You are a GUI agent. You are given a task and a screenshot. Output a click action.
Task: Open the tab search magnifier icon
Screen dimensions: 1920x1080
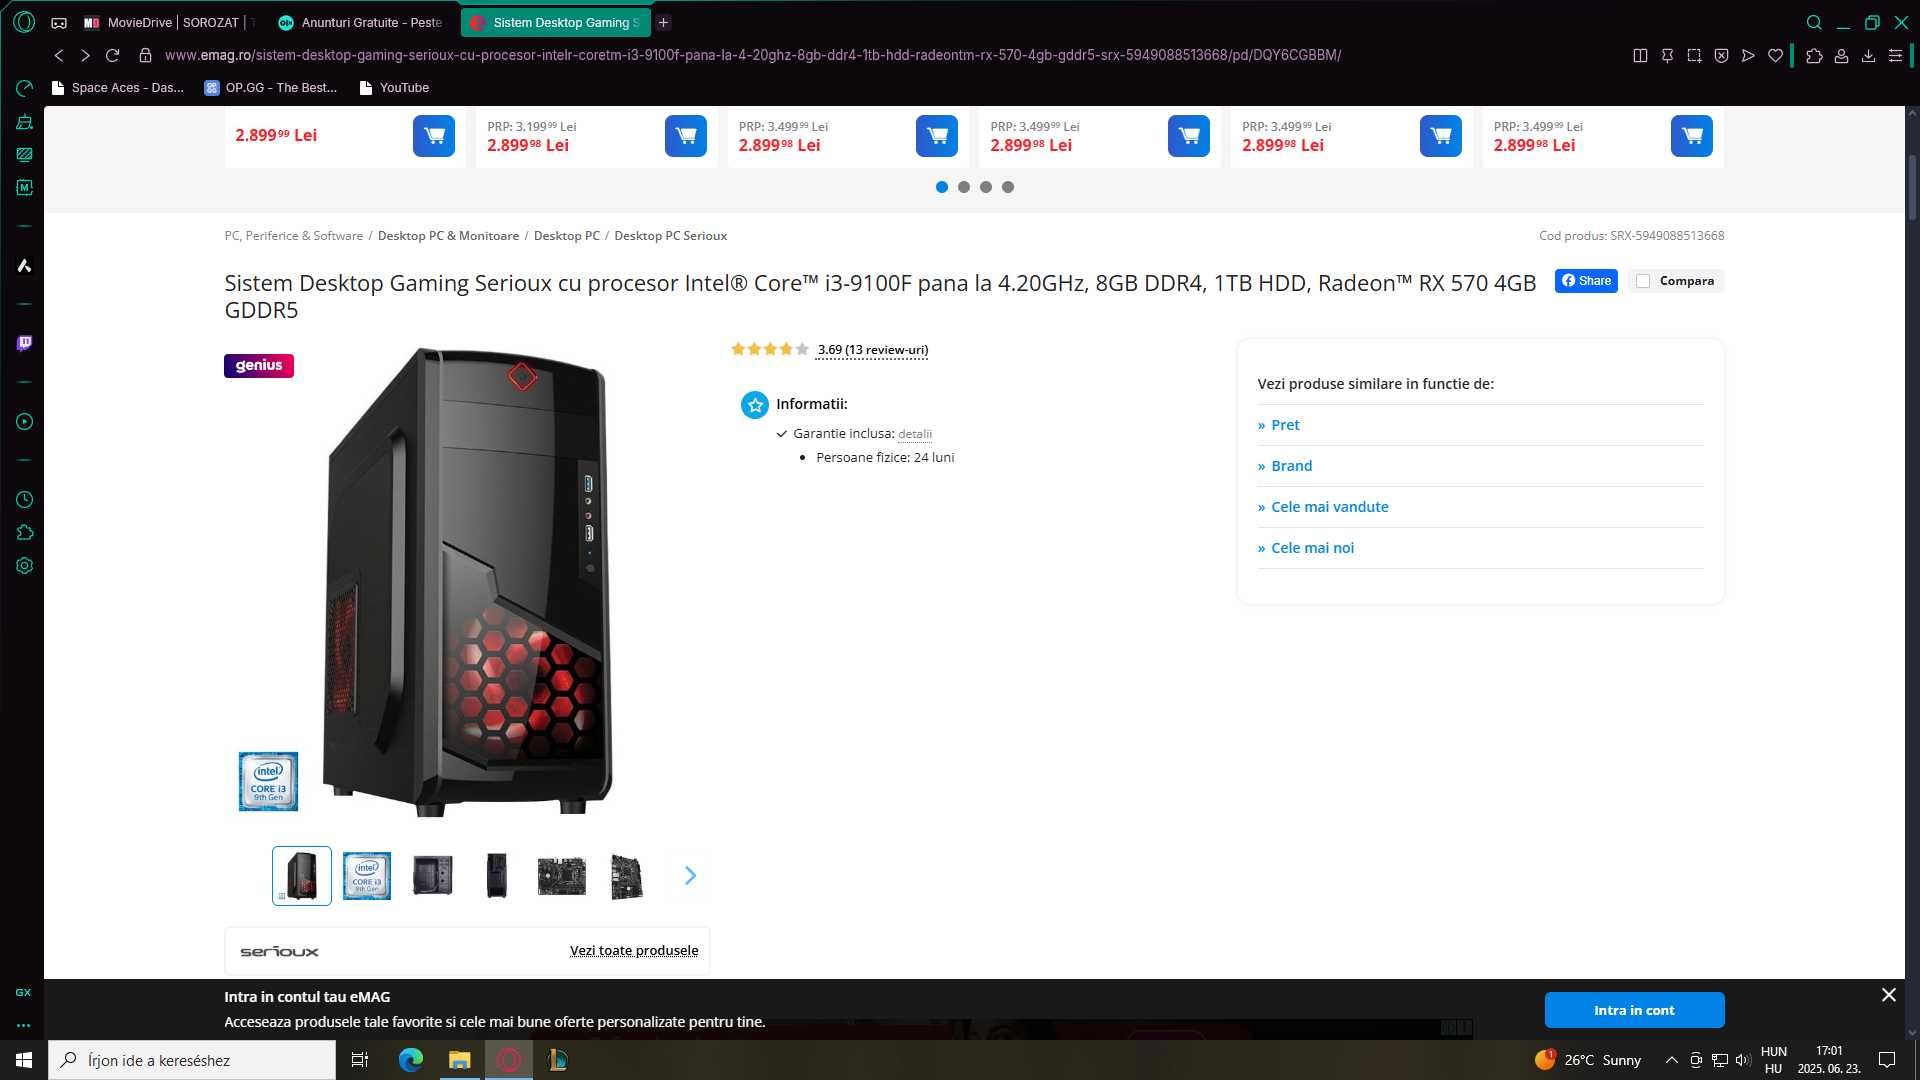click(1814, 22)
